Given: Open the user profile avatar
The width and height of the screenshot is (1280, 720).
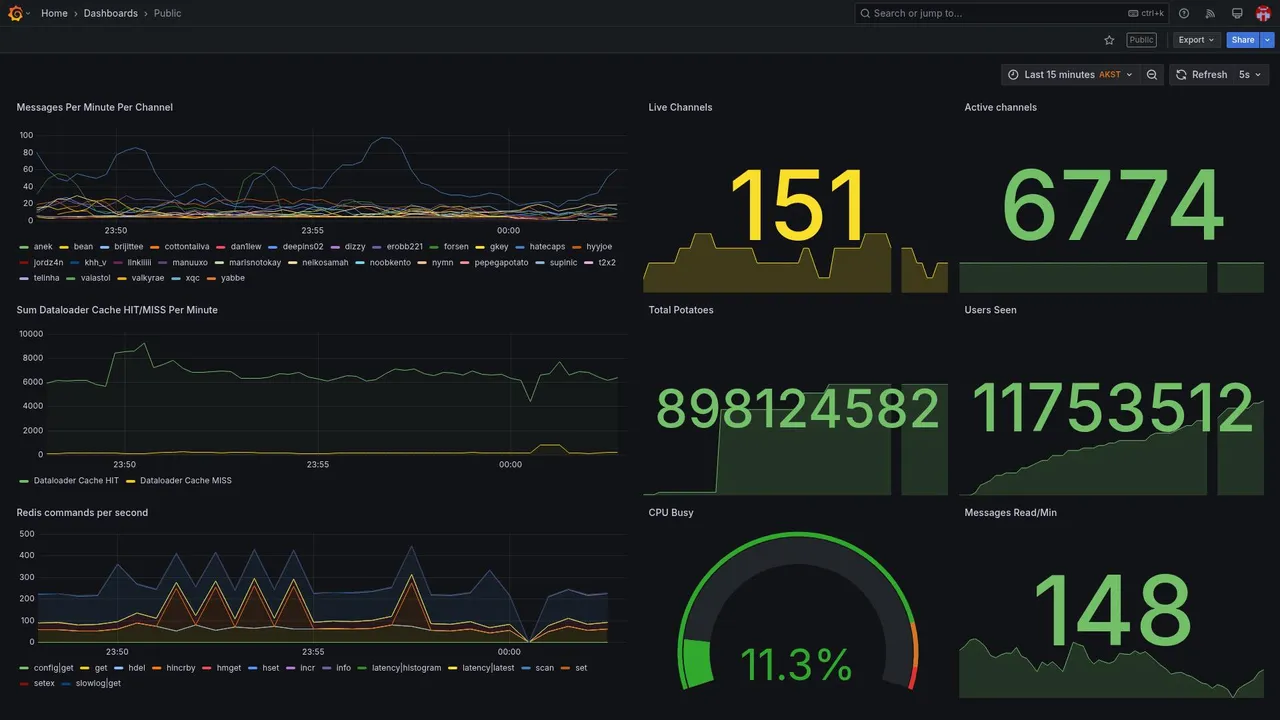Looking at the screenshot, I should [1263, 13].
